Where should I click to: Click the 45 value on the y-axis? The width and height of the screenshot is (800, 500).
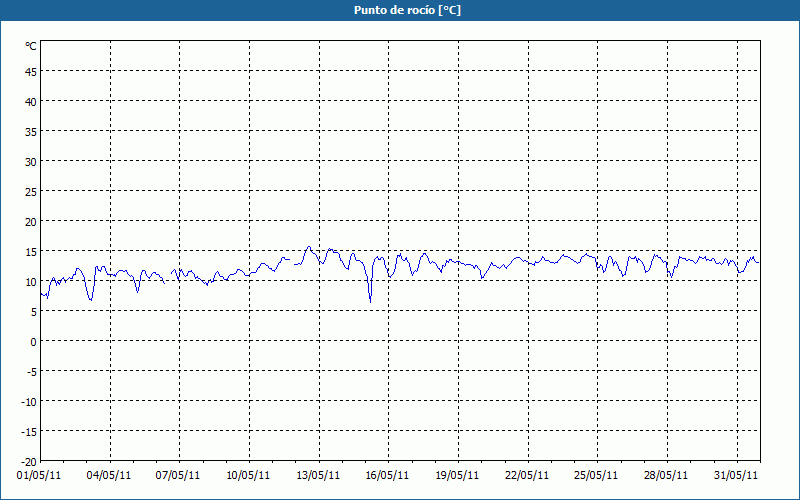pos(31,72)
